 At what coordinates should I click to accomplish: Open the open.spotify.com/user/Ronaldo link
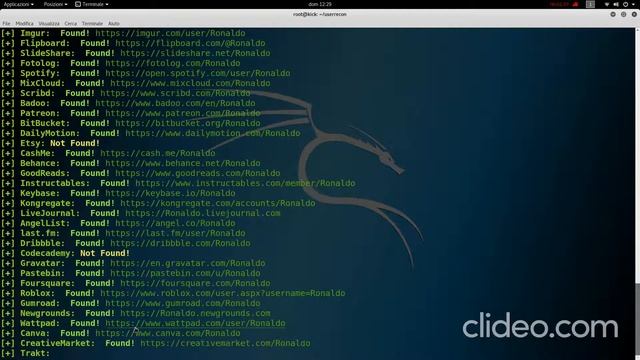[x=198, y=73]
